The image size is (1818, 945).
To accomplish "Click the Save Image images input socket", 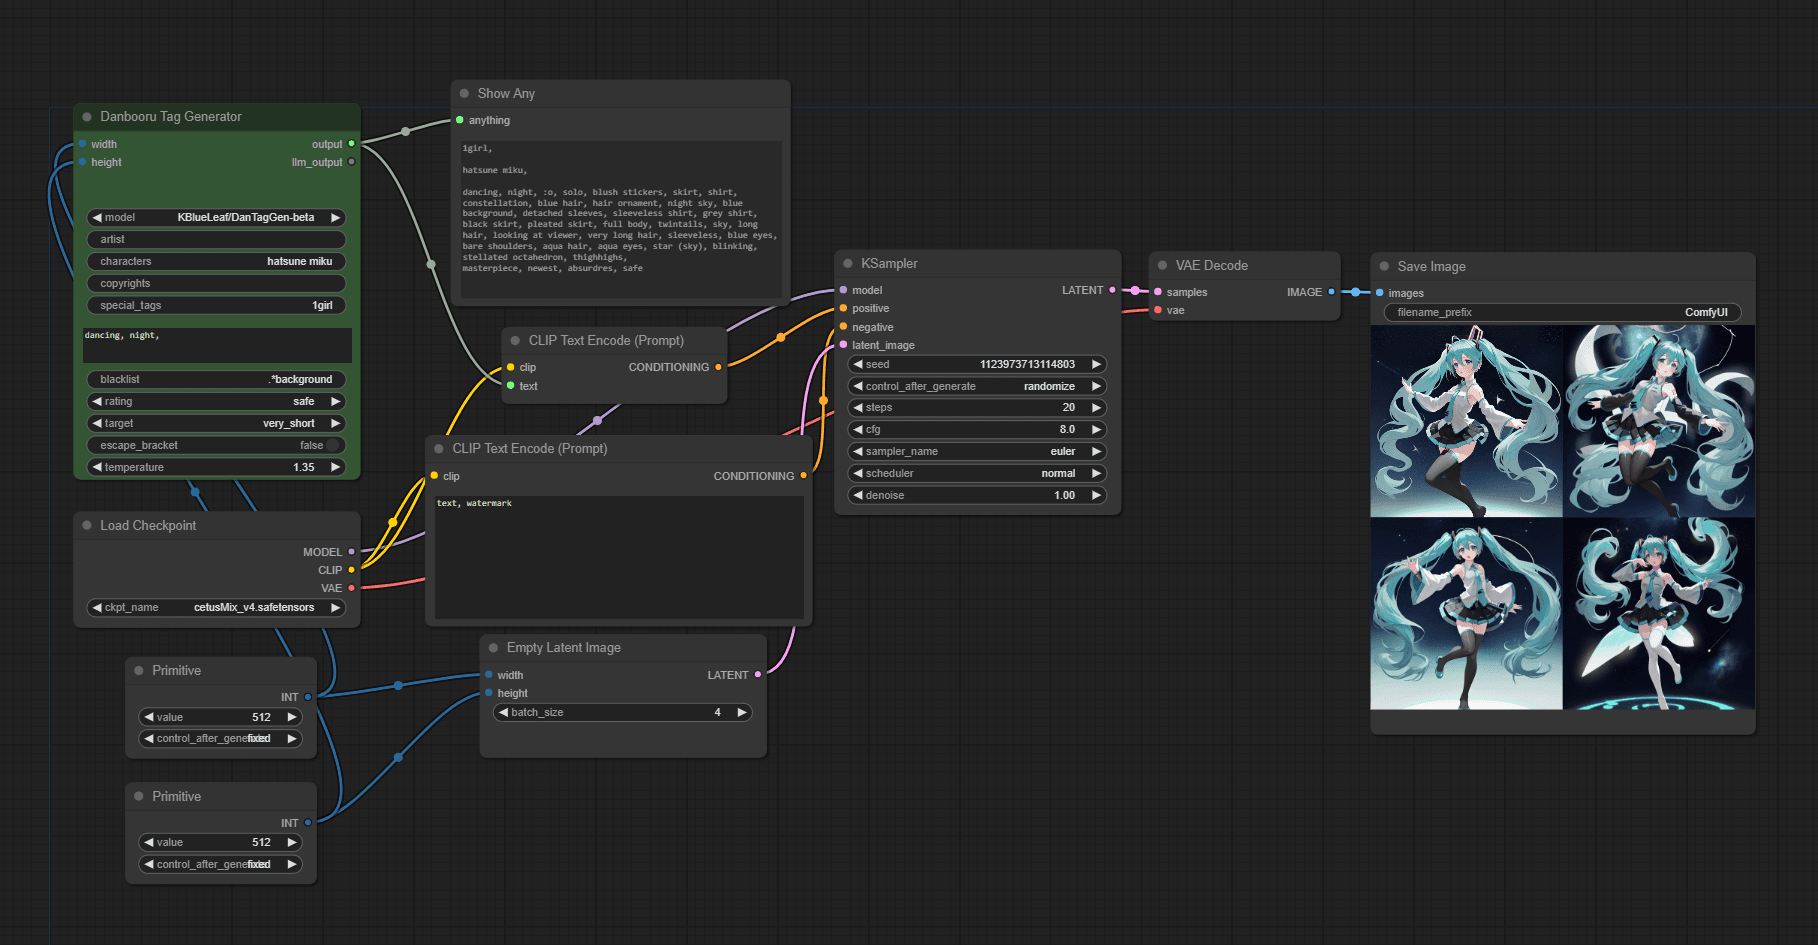I will coord(1379,293).
